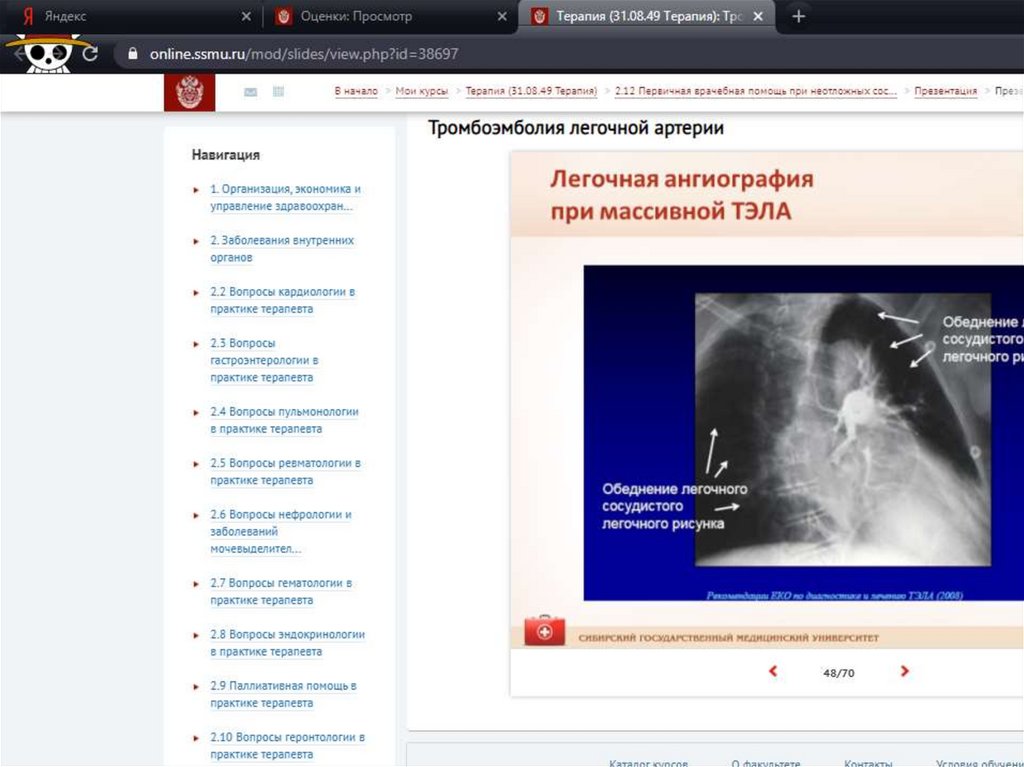Open 2.4 Вопросы пульмонологии section

point(284,420)
